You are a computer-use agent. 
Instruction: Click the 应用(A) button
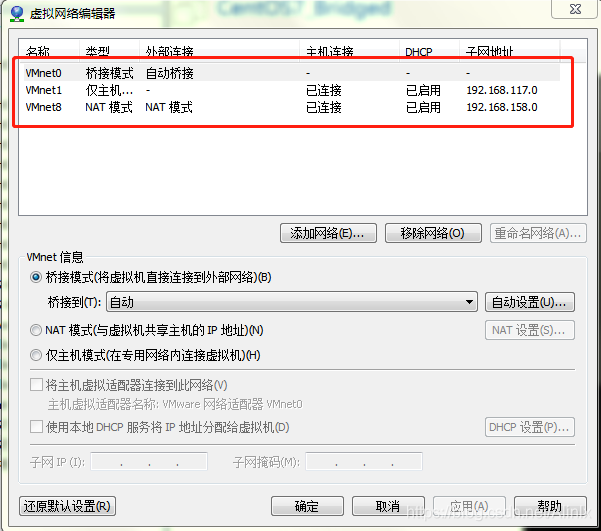coord(469,506)
